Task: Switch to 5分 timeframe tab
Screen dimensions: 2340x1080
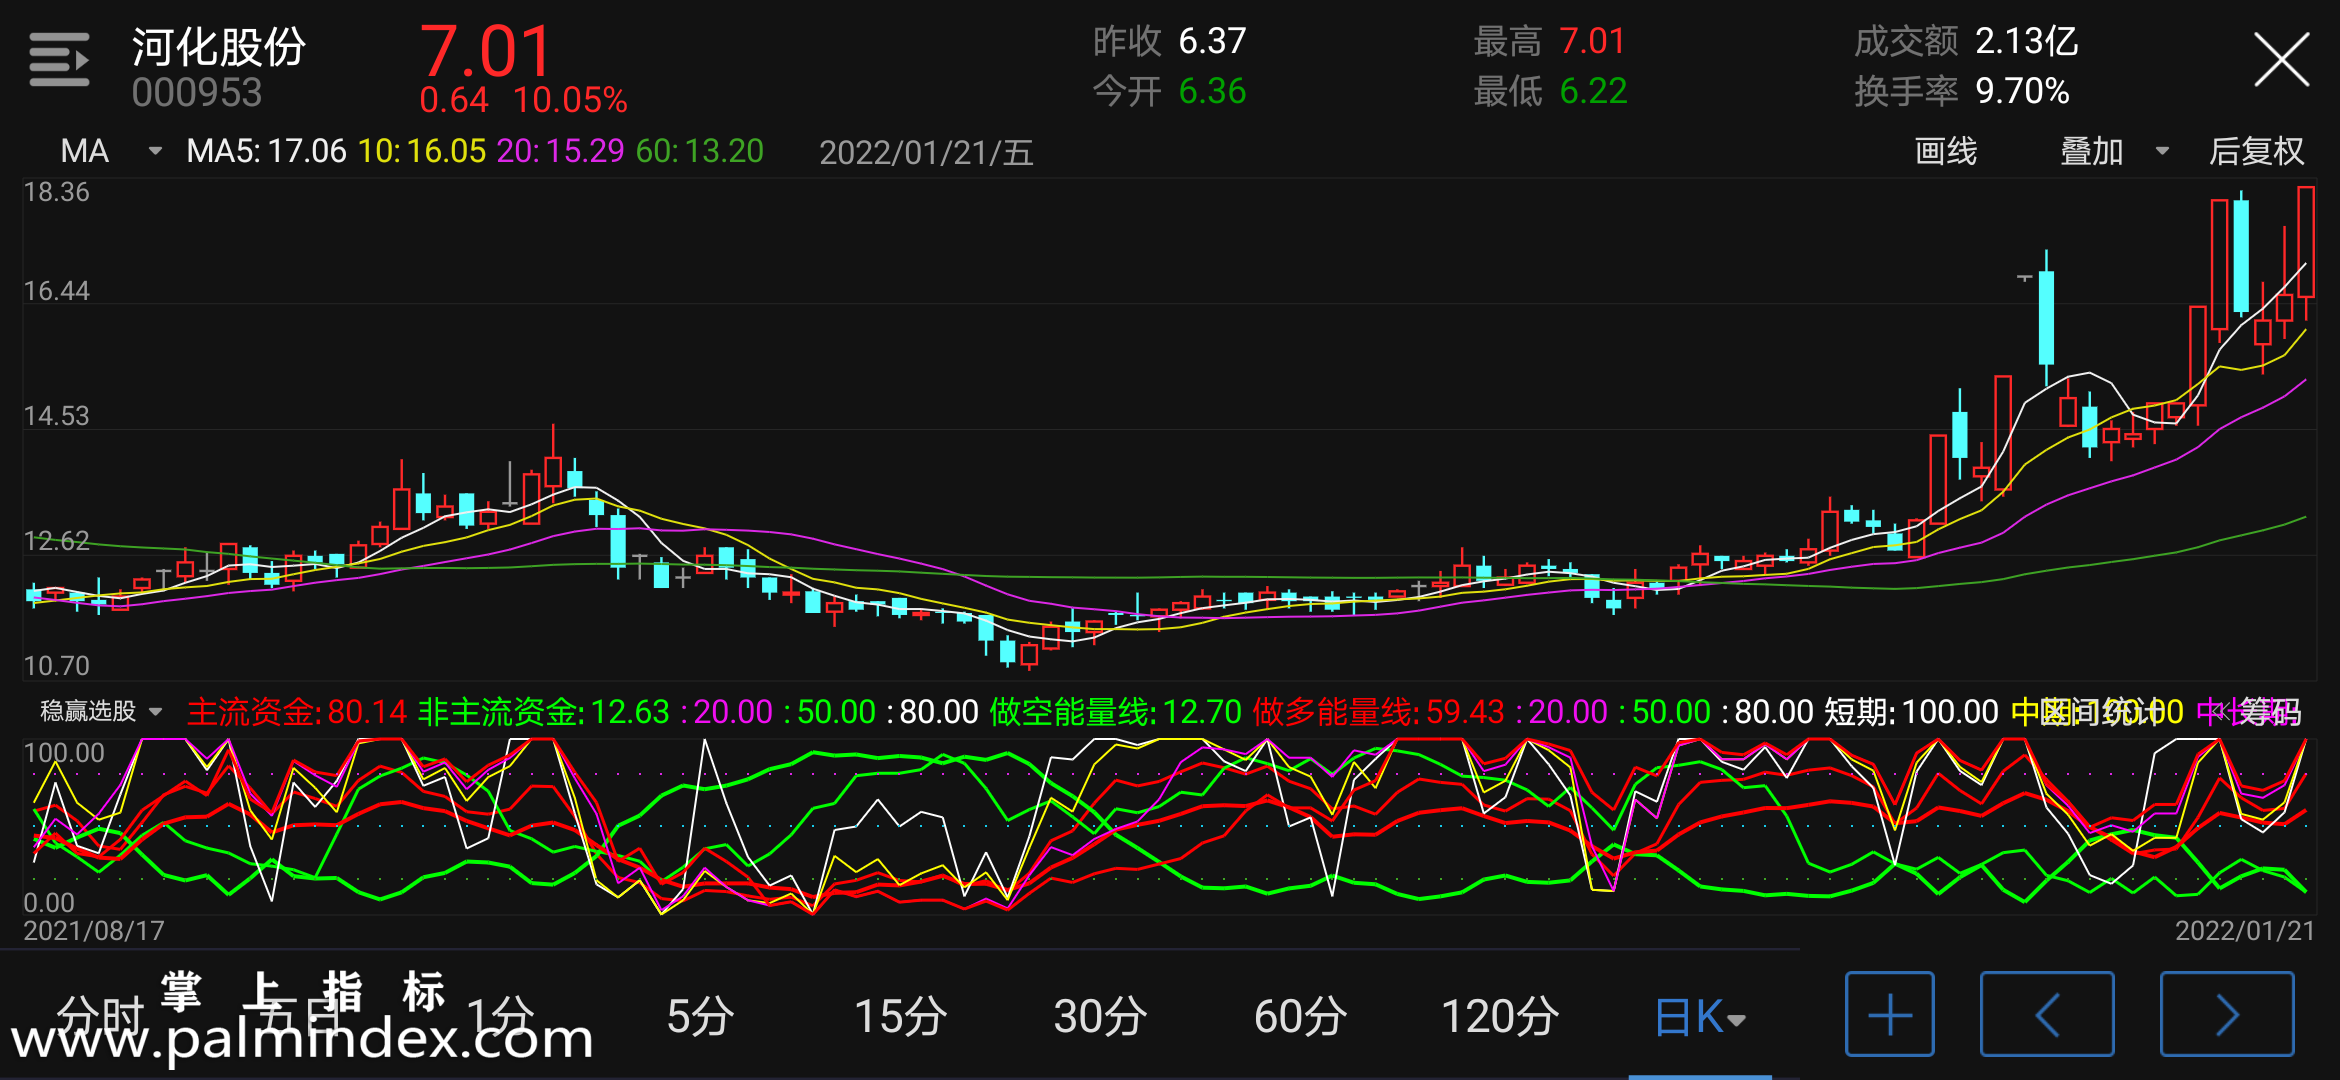Action: click(700, 1017)
